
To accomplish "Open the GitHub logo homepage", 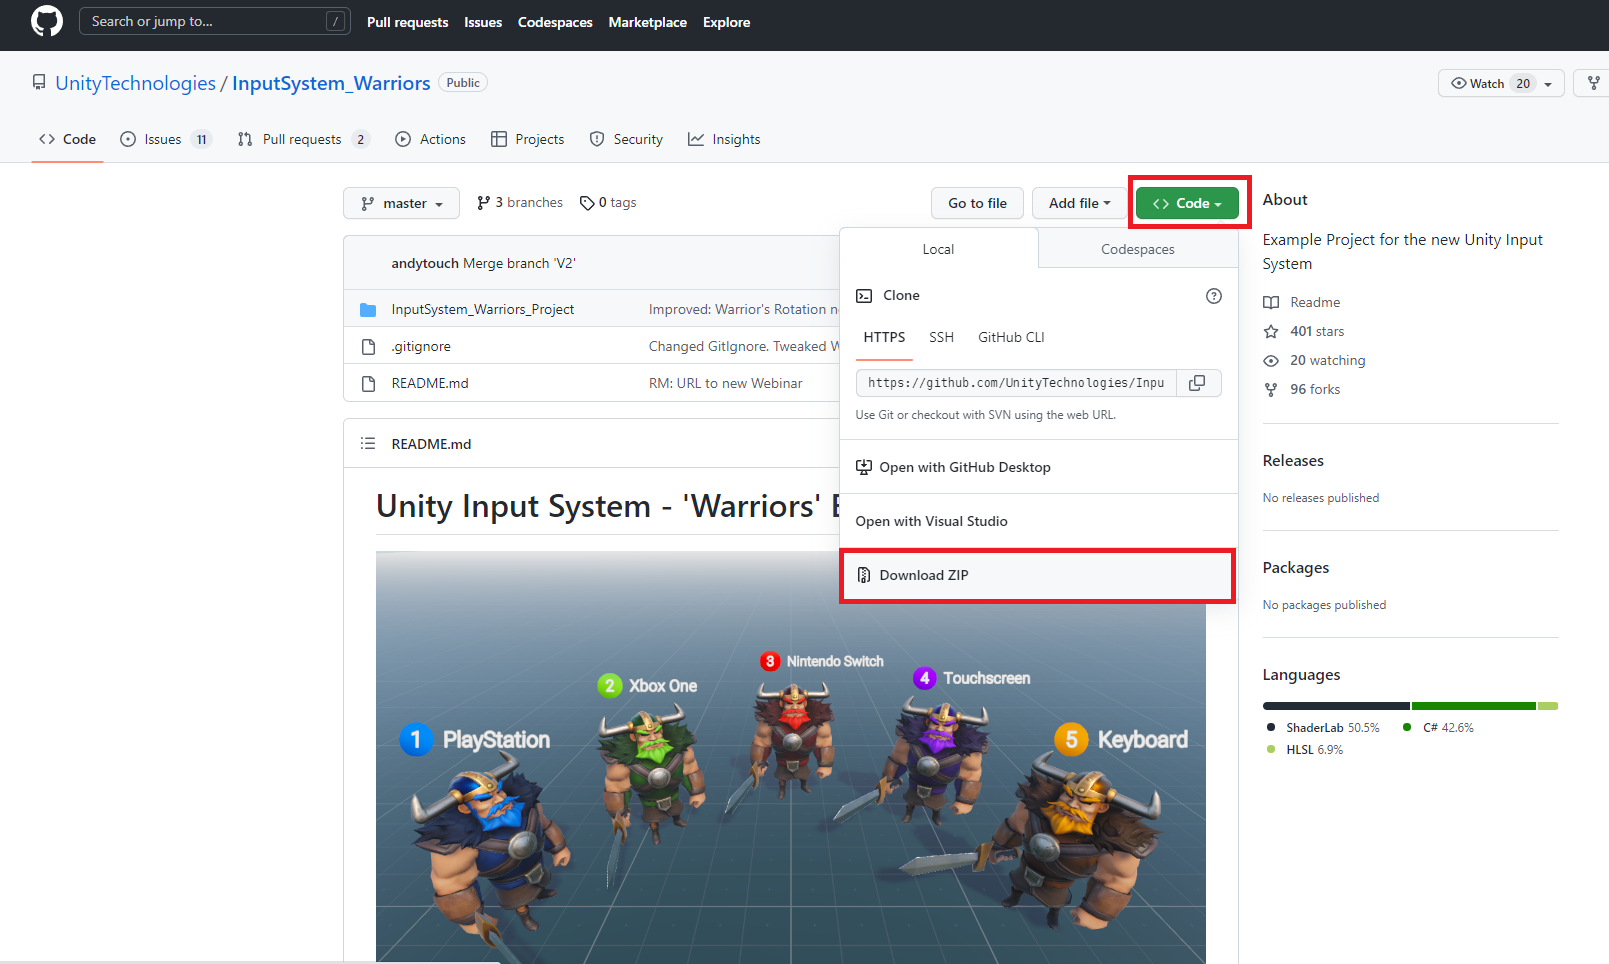I will [x=47, y=21].
